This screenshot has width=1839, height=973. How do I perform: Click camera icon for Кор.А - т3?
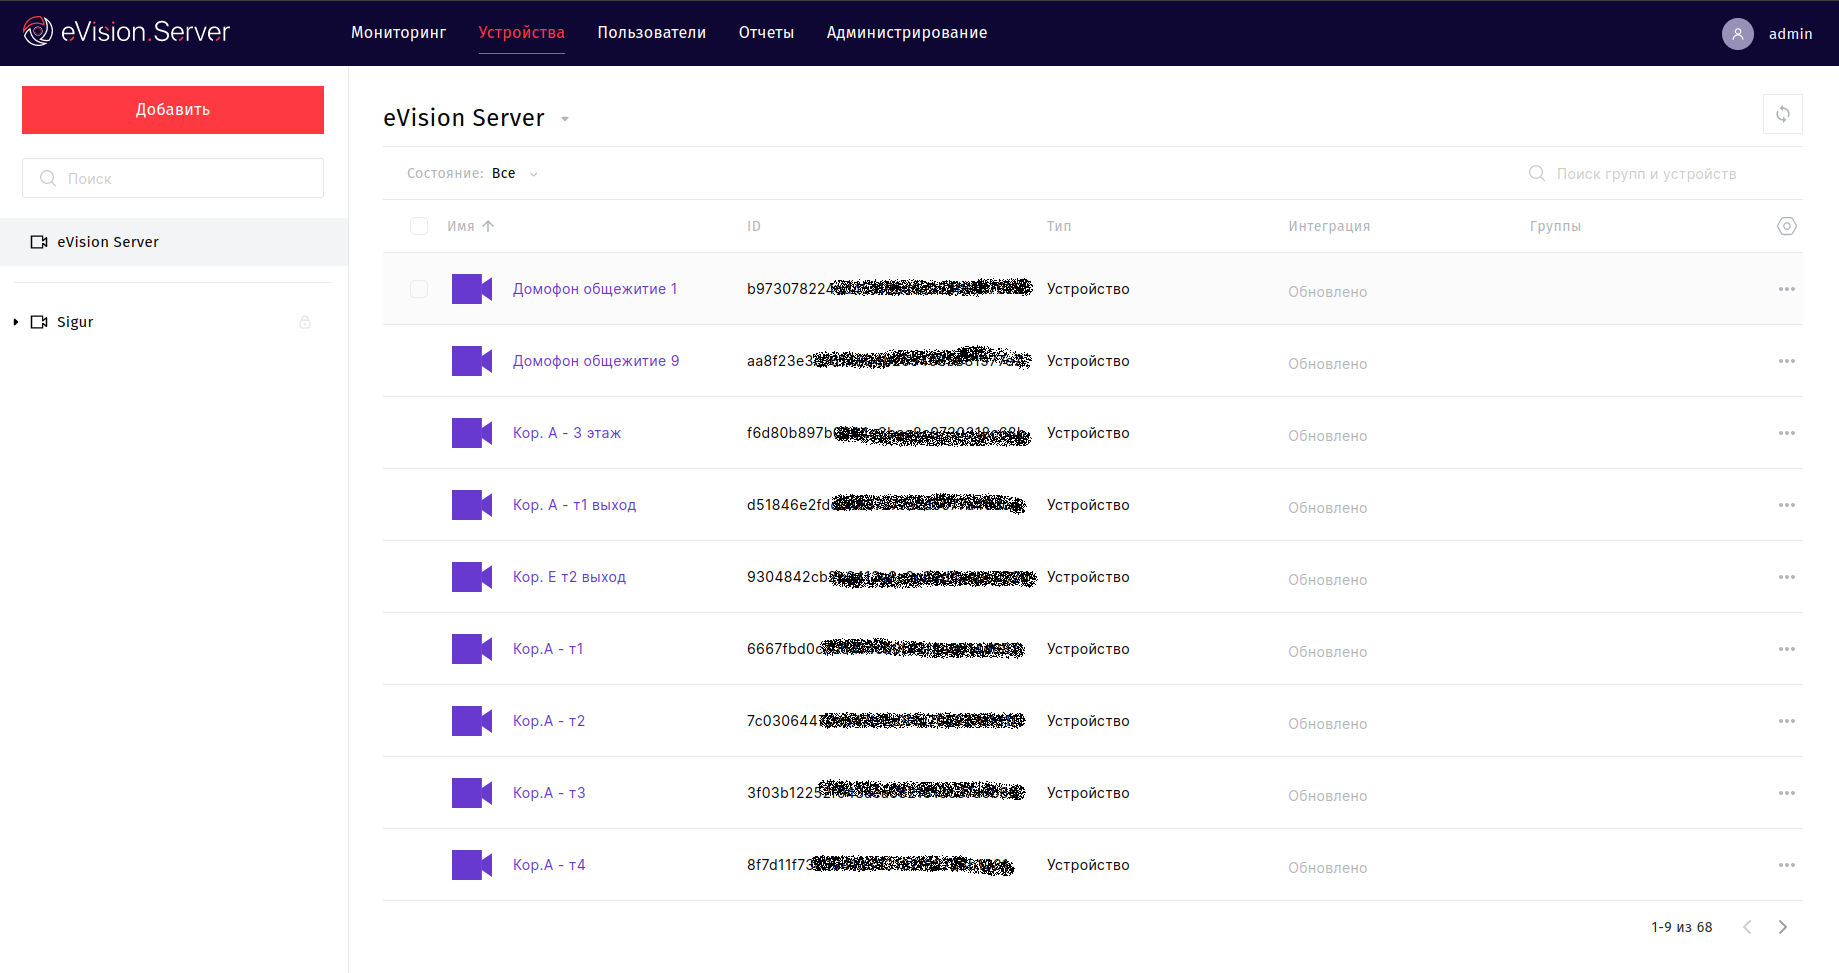click(472, 793)
